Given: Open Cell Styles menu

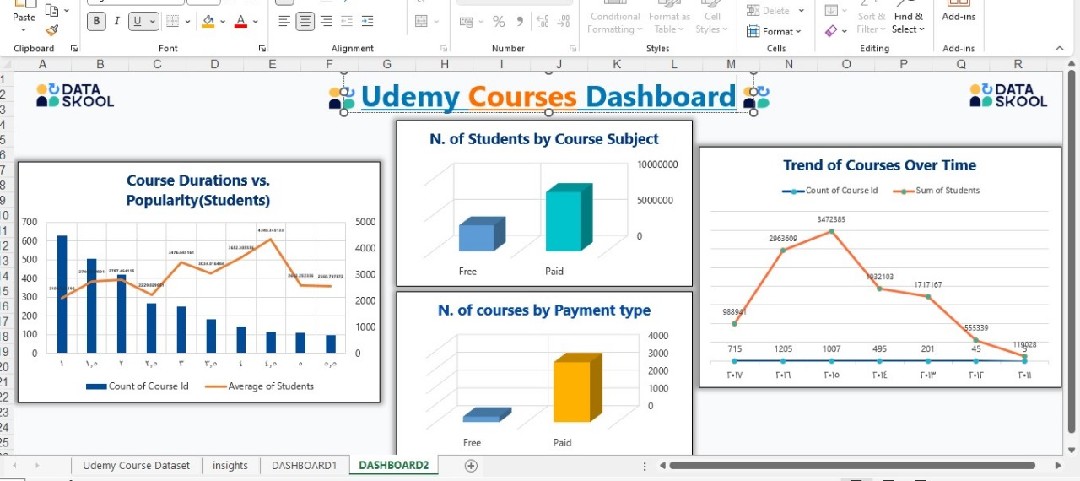Looking at the screenshot, I should click(x=712, y=17).
